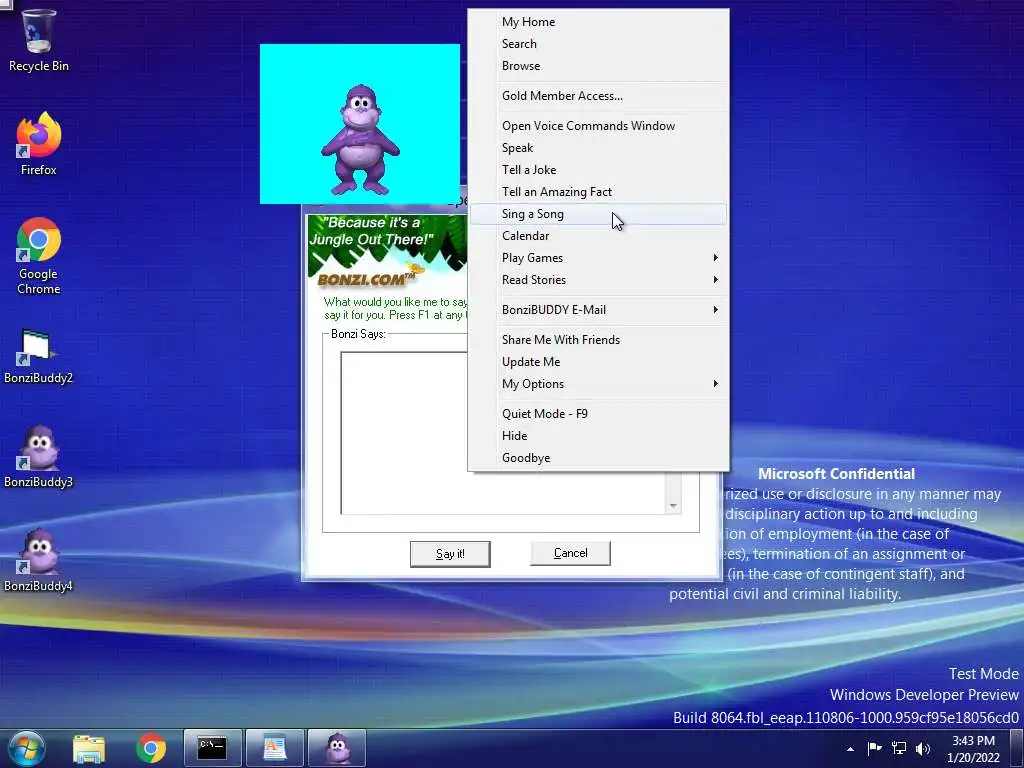Show hidden icons in the system tray

pos(850,749)
